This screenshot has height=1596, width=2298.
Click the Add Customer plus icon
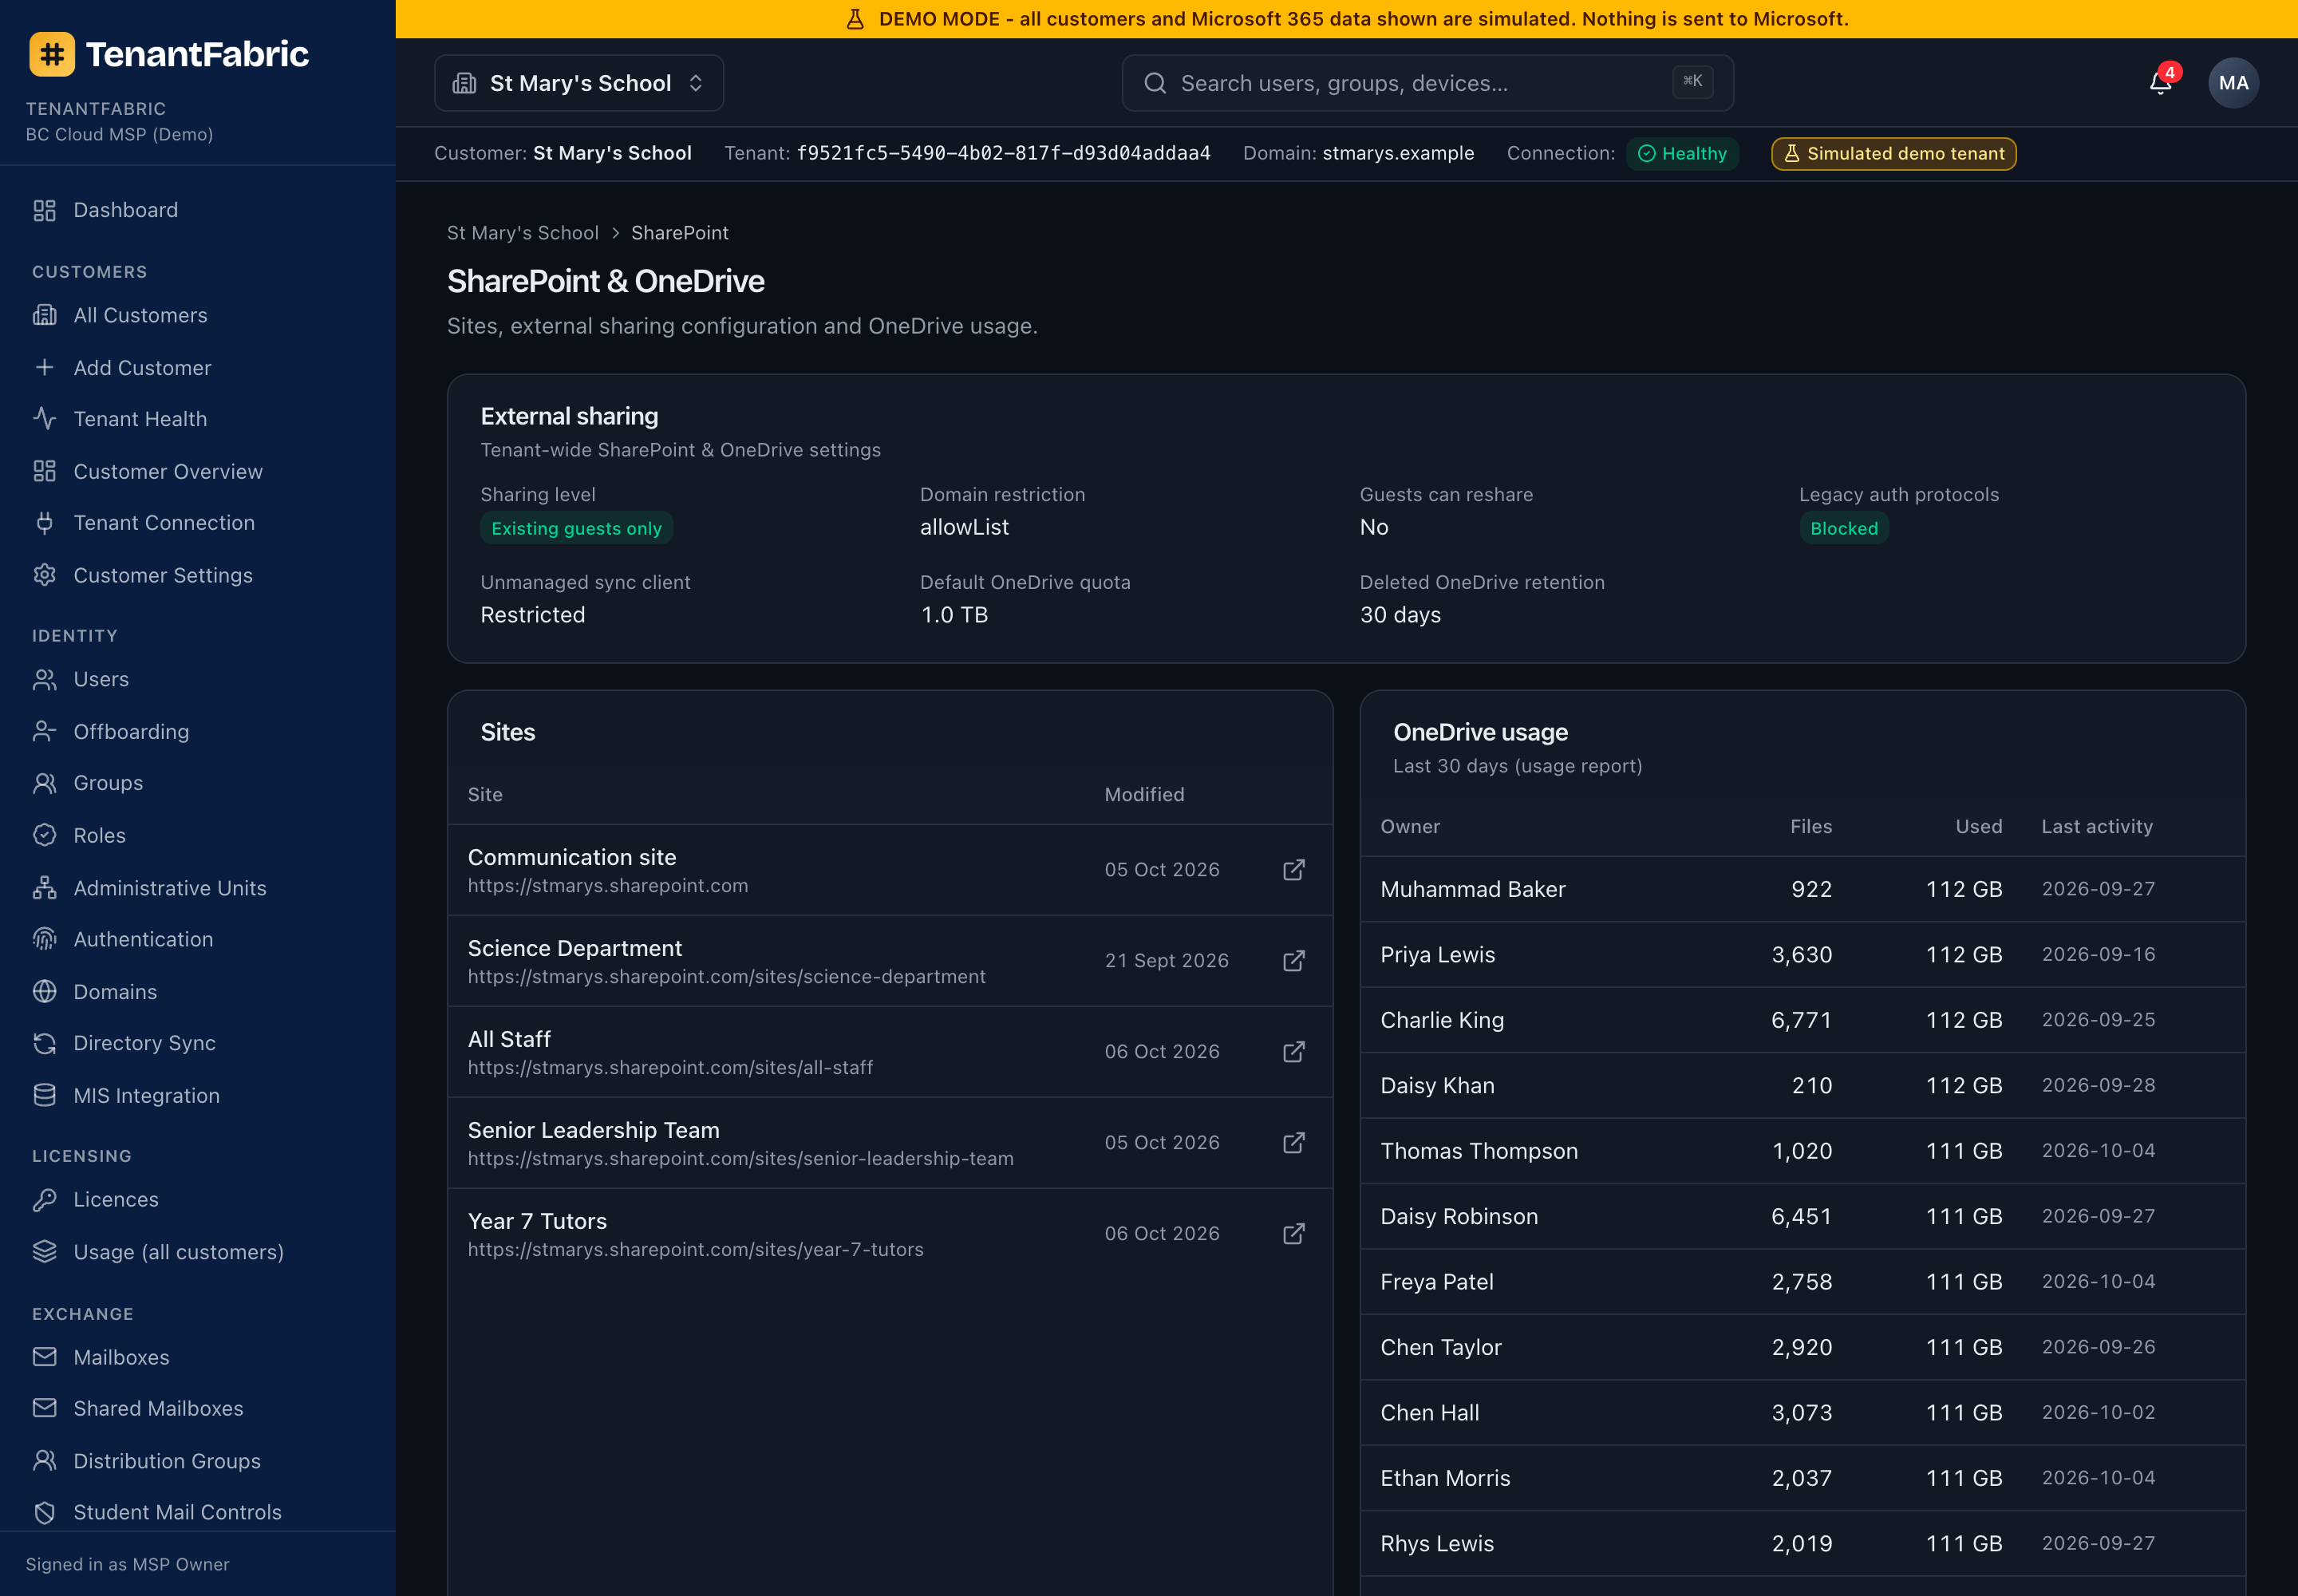pos(44,367)
